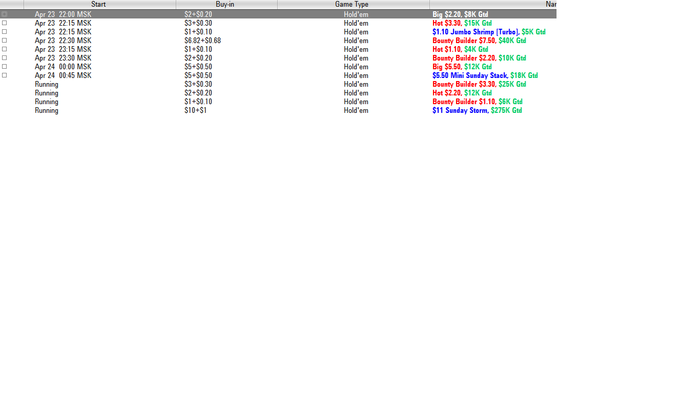
Task: Tick the checkbox for Jumbo Shrimp row
Action: 4,32
